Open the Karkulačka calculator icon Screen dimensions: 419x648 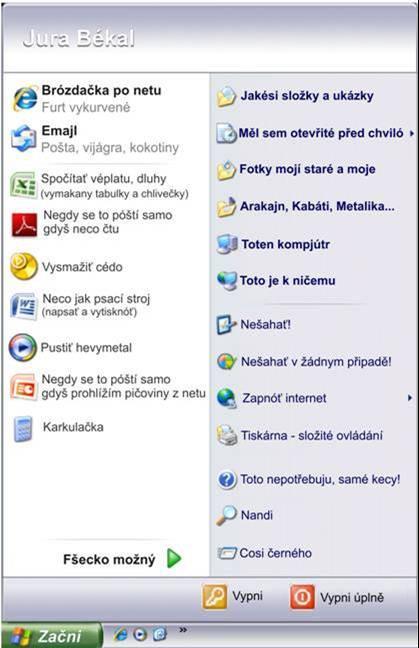pyautogui.click(x=23, y=429)
